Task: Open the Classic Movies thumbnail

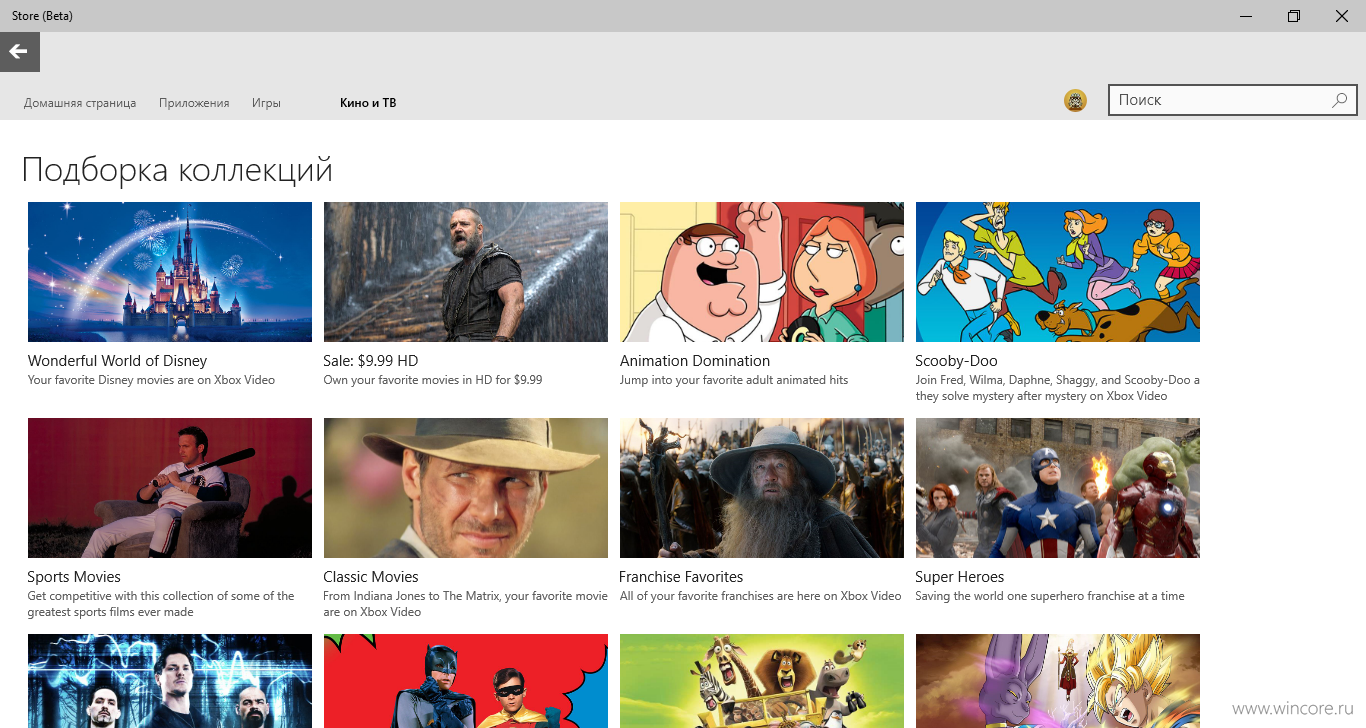Action: click(x=466, y=488)
